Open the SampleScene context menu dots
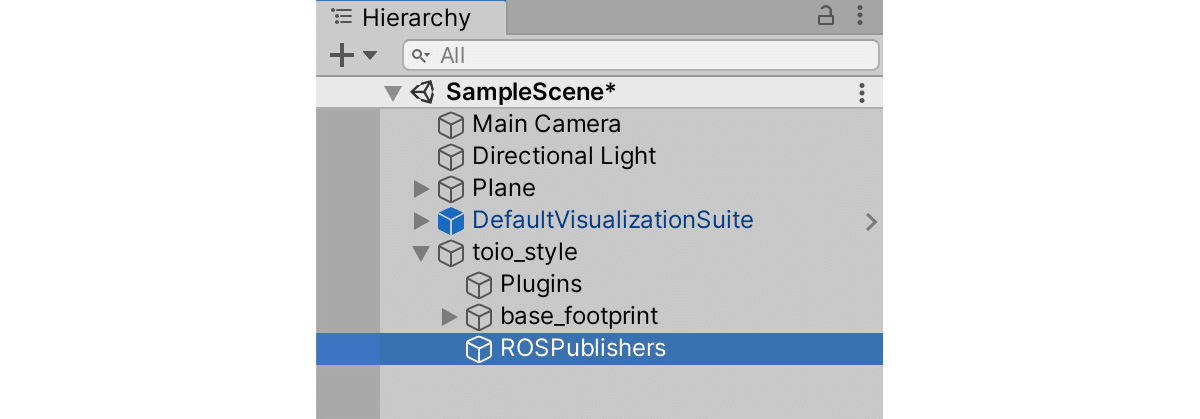This screenshot has height=419, width=1200. pyautogui.click(x=862, y=93)
